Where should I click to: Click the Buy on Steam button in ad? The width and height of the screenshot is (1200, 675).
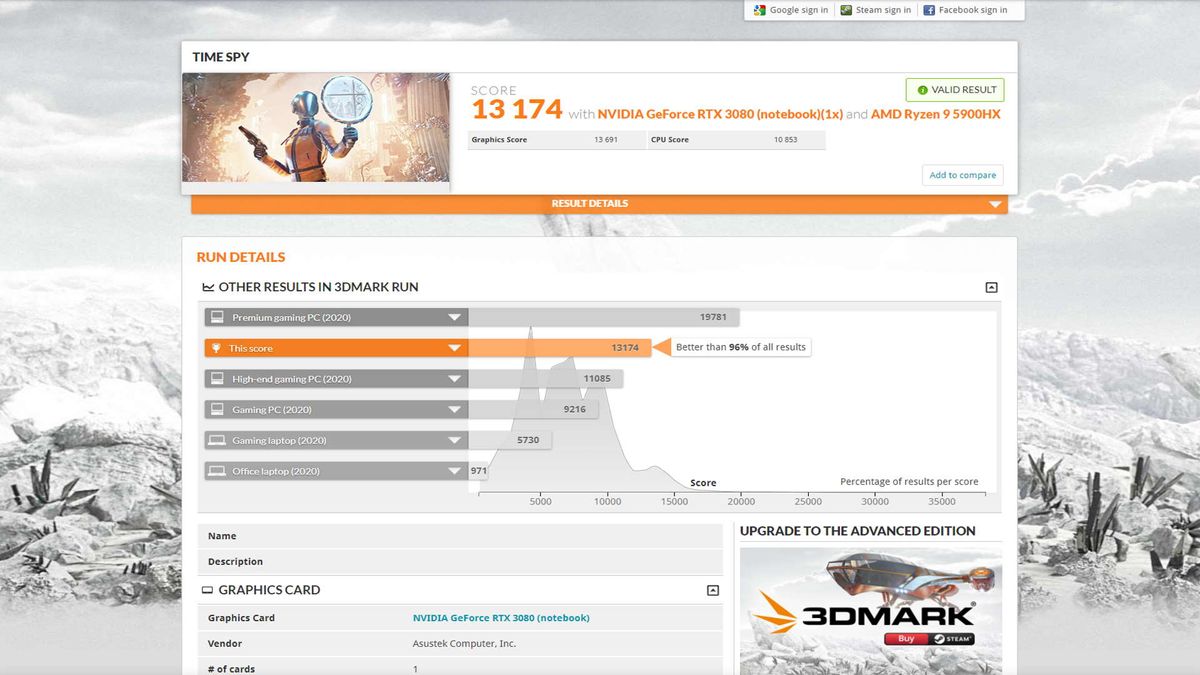pyautogui.click(x=929, y=639)
